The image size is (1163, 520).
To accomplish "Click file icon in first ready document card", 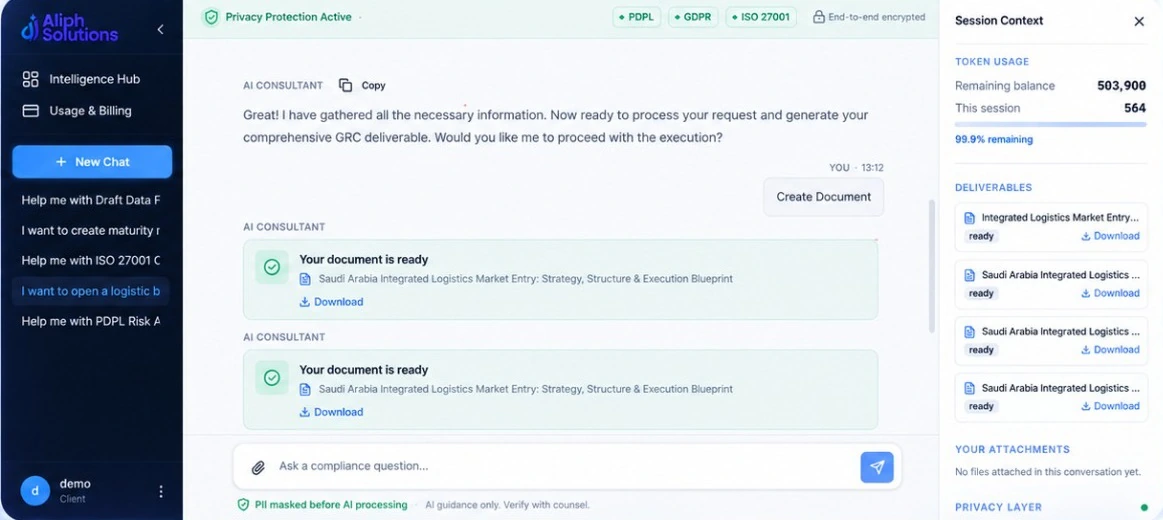I will (304, 280).
